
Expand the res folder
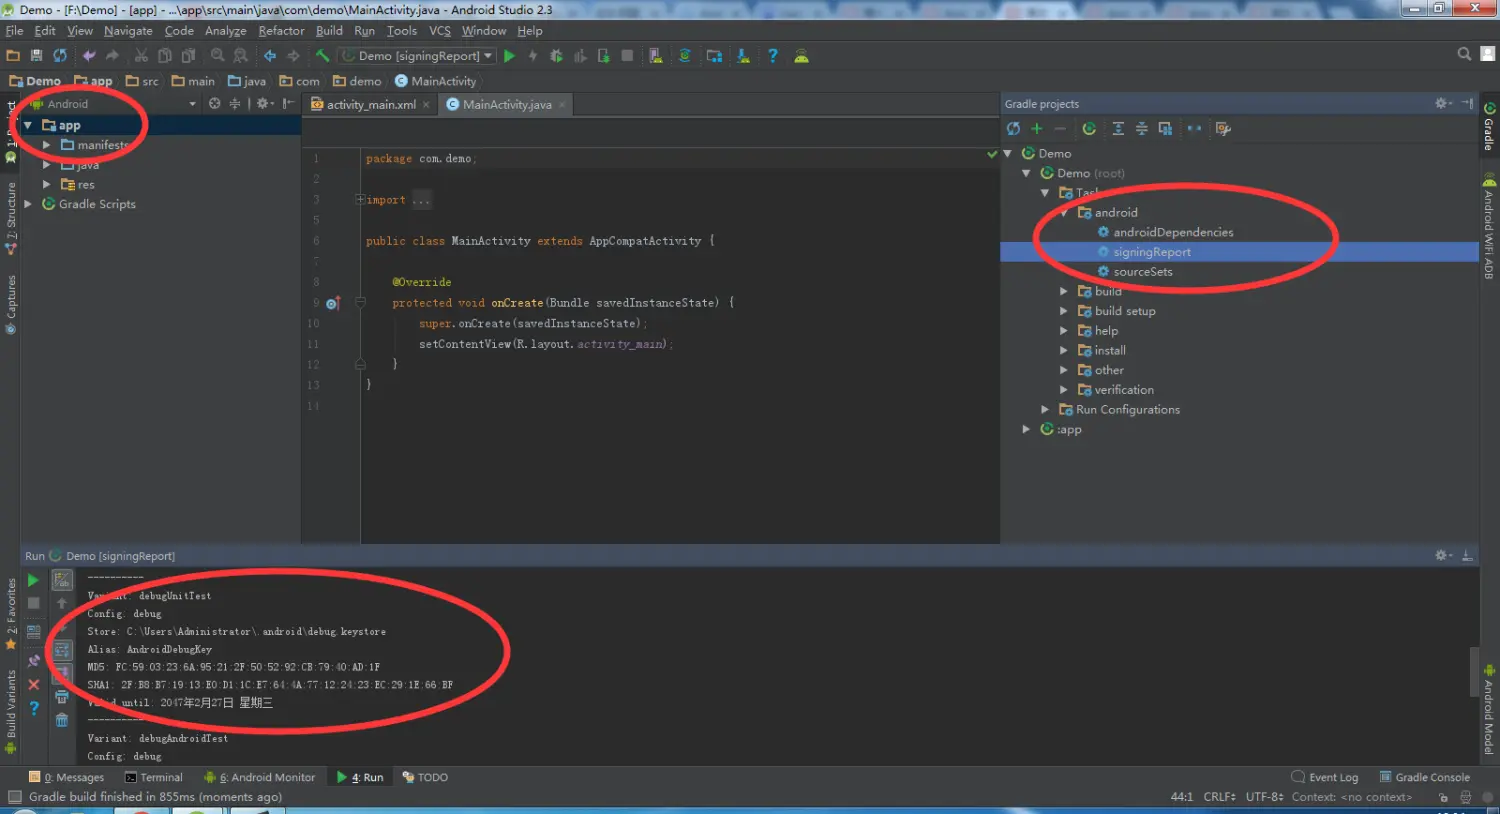[x=46, y=184]
